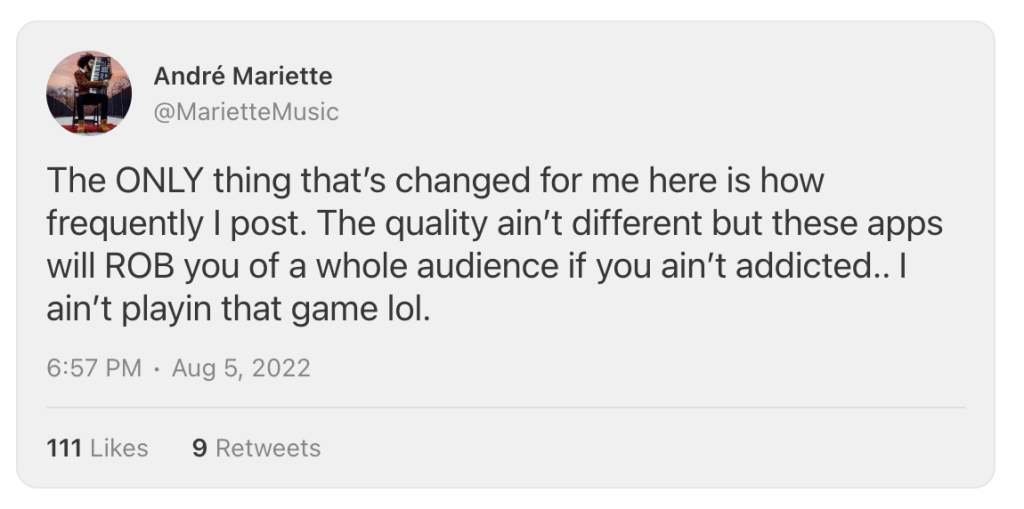Open the André Mariette display name
This screenshot has height=509, width=1024.
[x=243, y=76]
